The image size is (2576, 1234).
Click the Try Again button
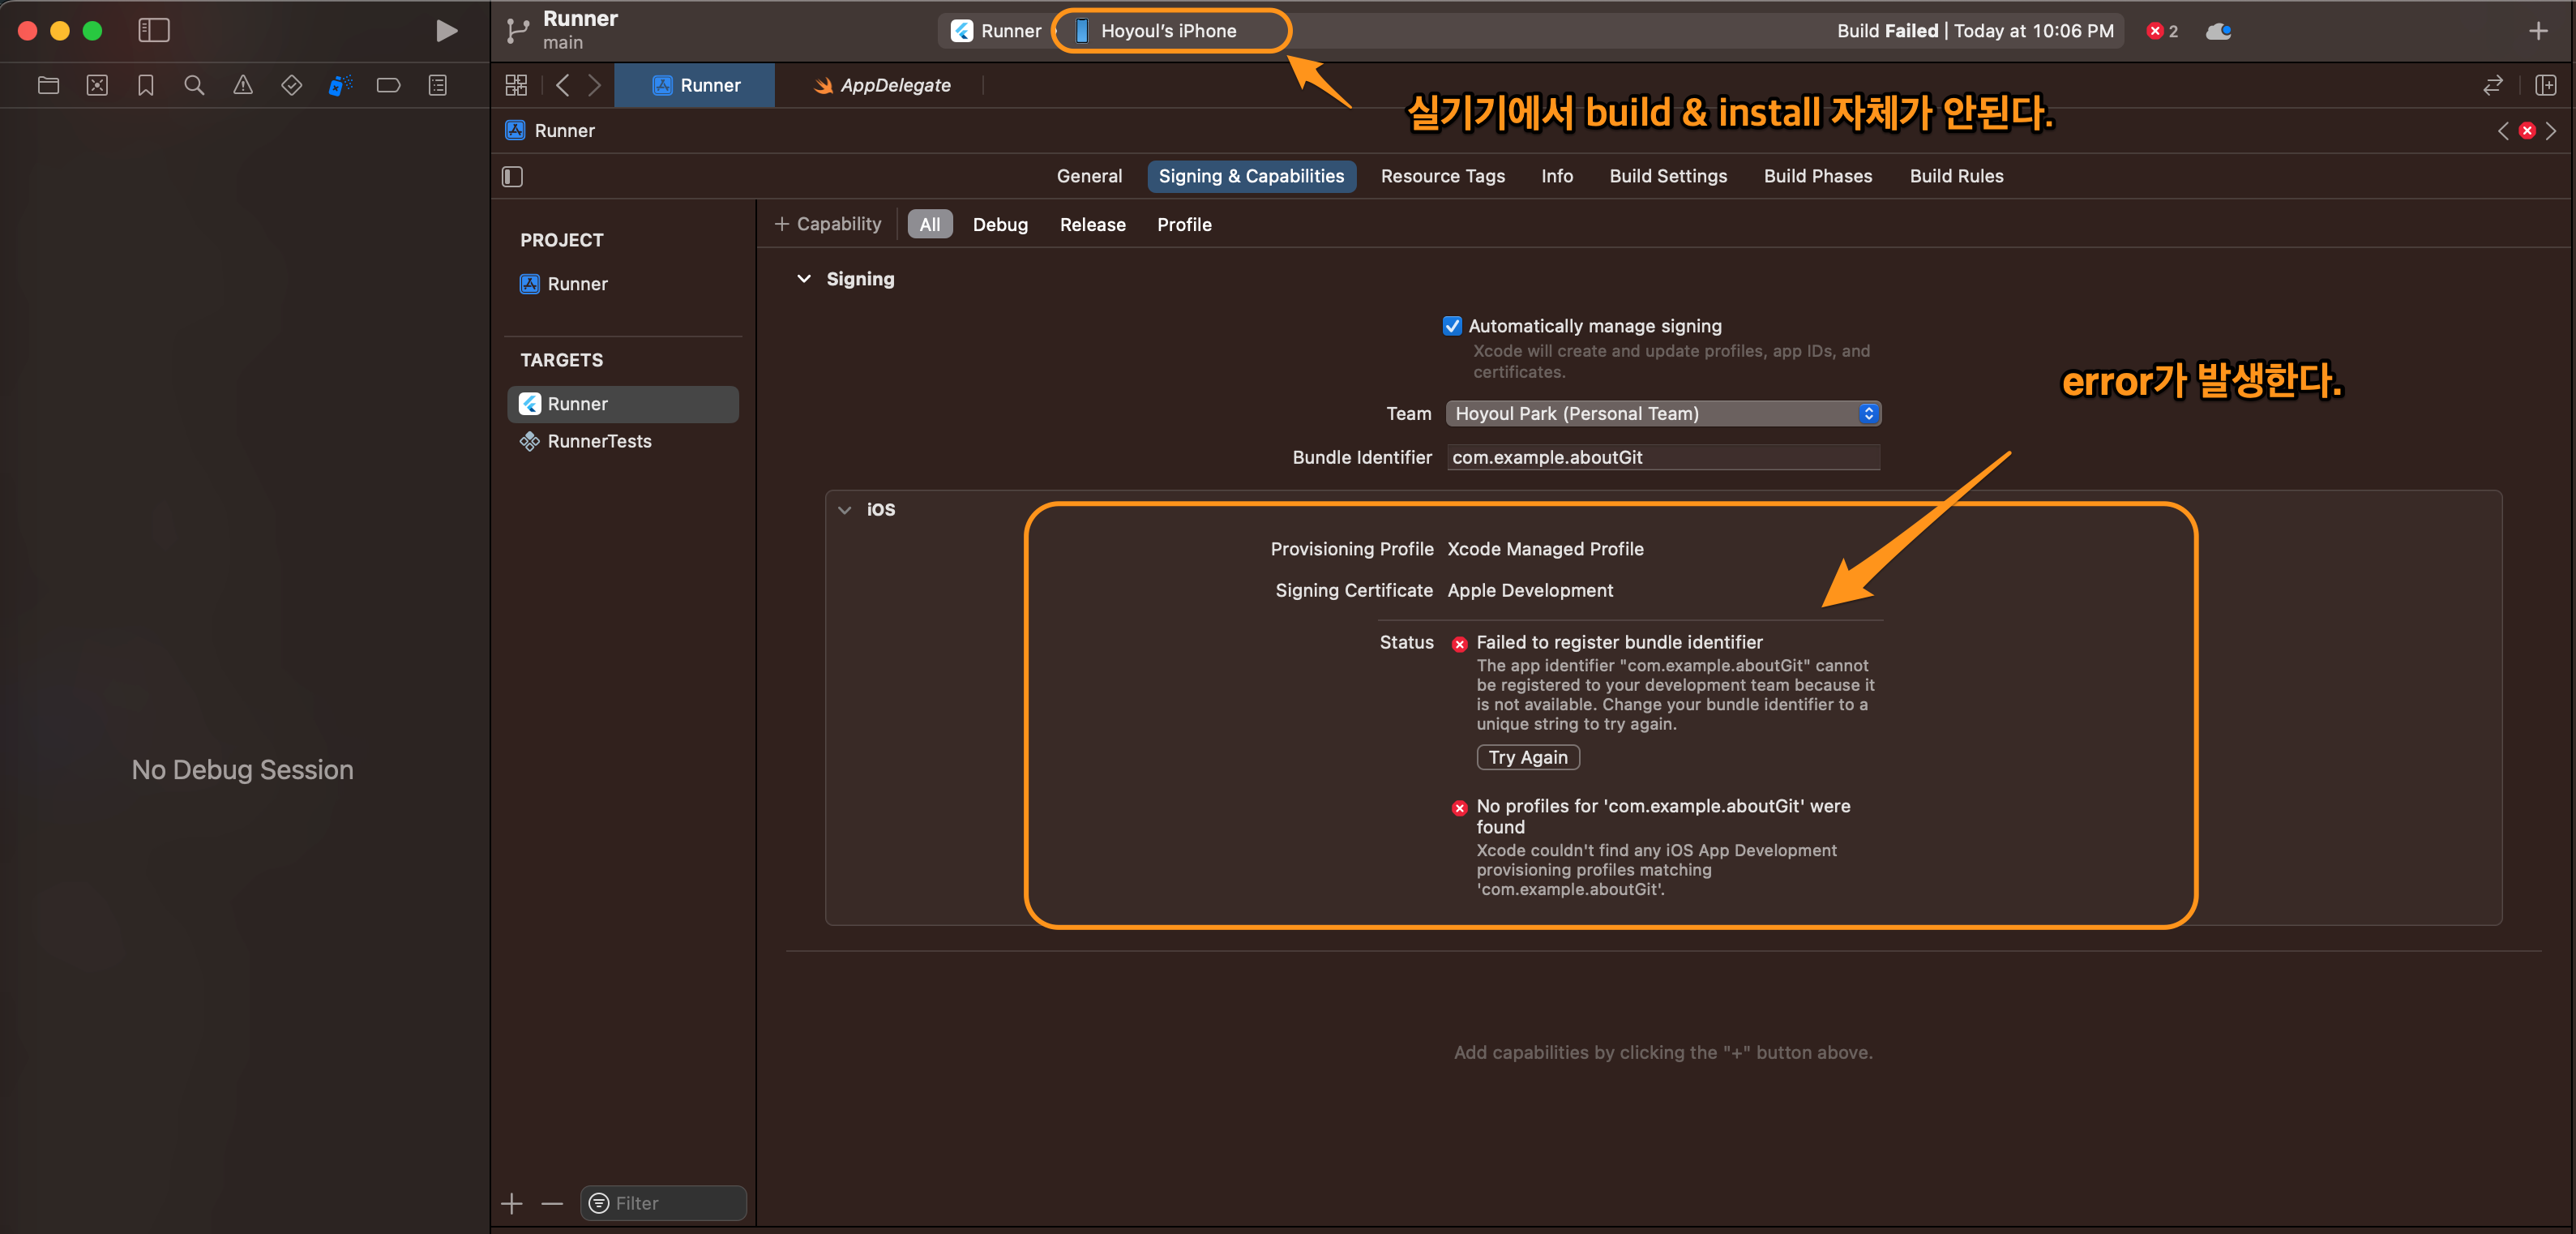[1527, 758]
